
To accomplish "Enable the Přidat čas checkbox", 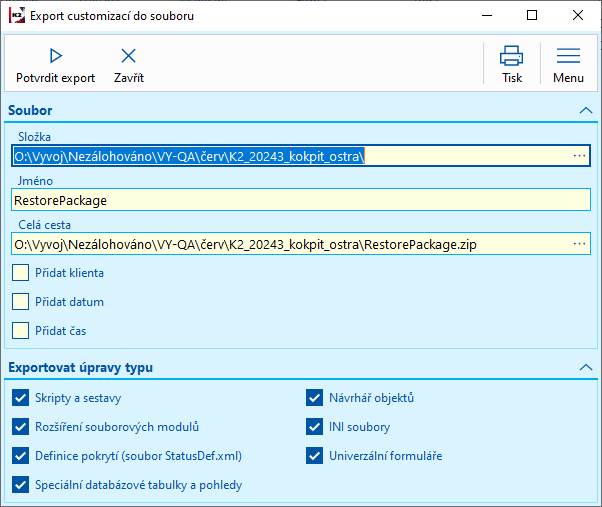I will click(21, 330).
